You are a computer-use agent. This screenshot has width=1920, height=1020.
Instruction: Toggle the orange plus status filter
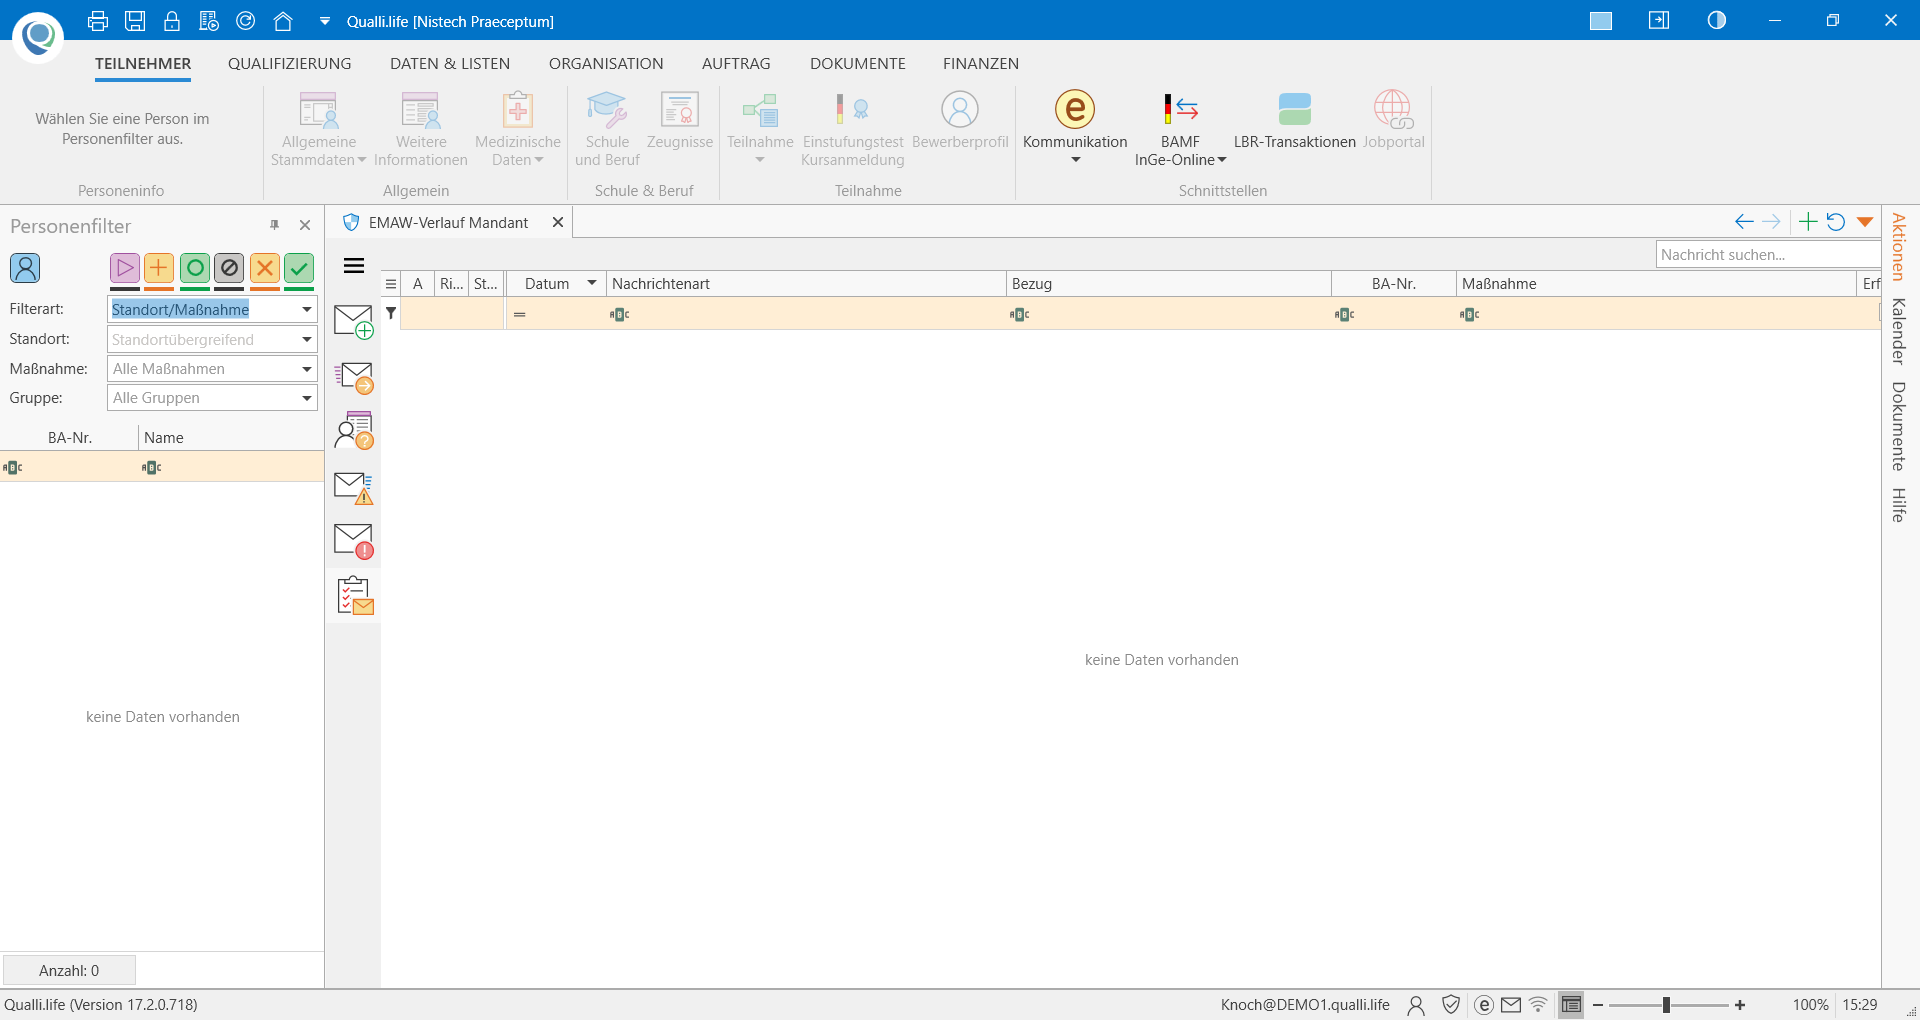tap(159, 268)
